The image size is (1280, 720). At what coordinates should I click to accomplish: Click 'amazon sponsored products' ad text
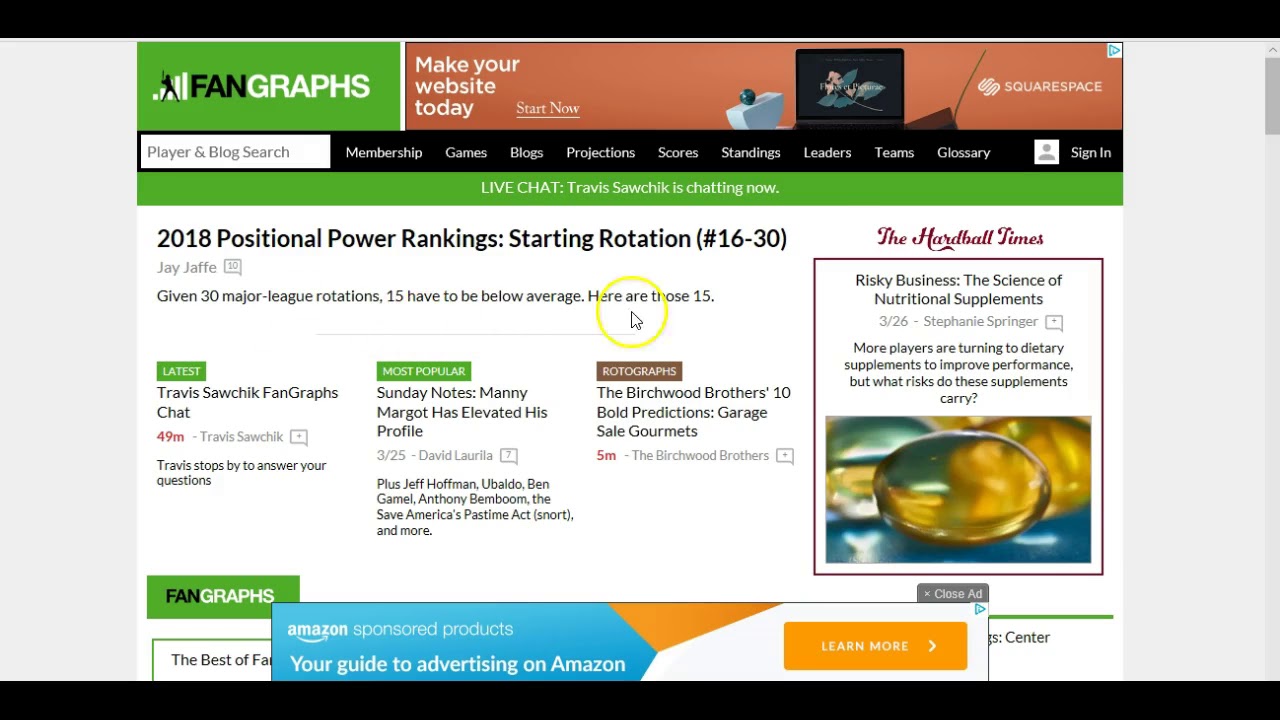[x=400, y=630]
